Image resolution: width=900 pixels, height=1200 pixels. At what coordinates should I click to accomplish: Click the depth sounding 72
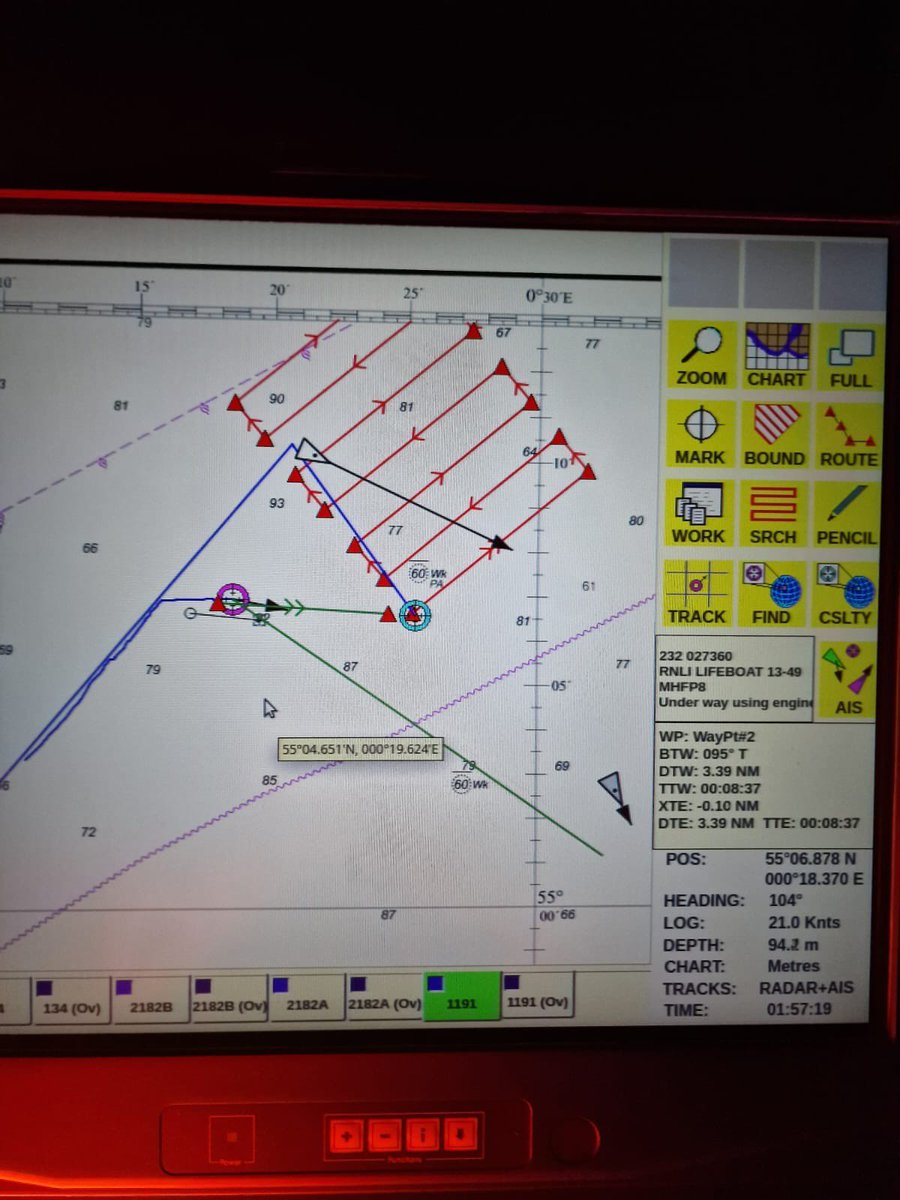[x=88, y=832]
